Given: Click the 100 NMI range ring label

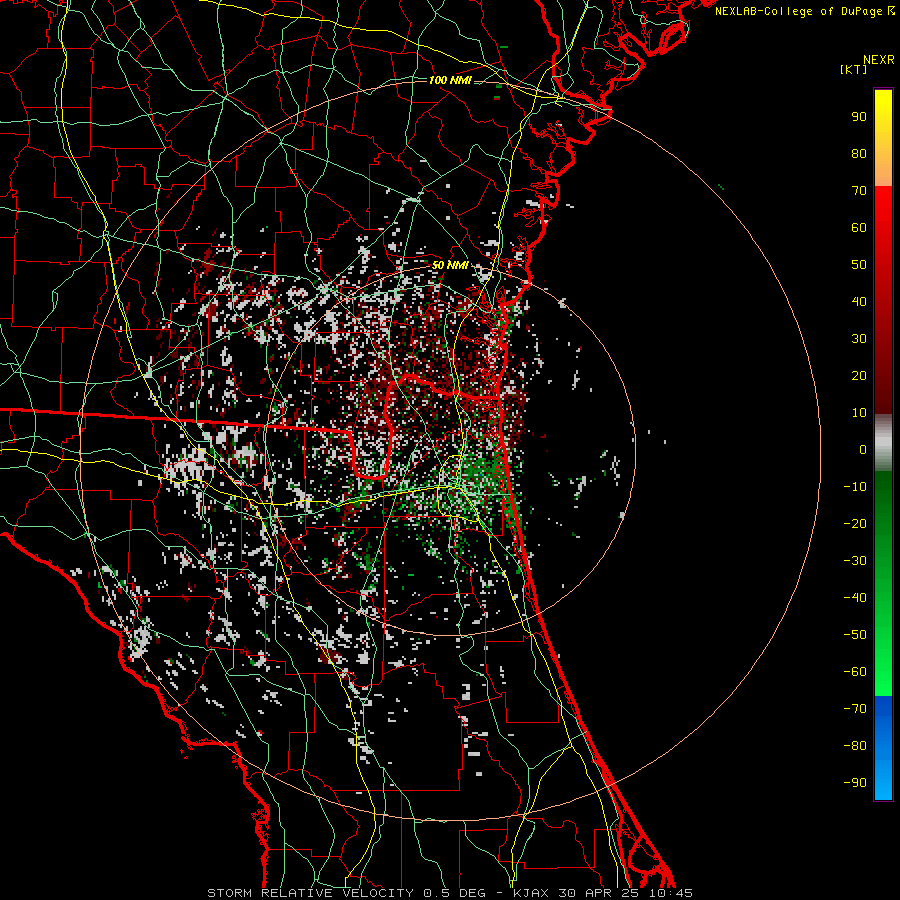Looking at the screenshot, I should [450, 80].
